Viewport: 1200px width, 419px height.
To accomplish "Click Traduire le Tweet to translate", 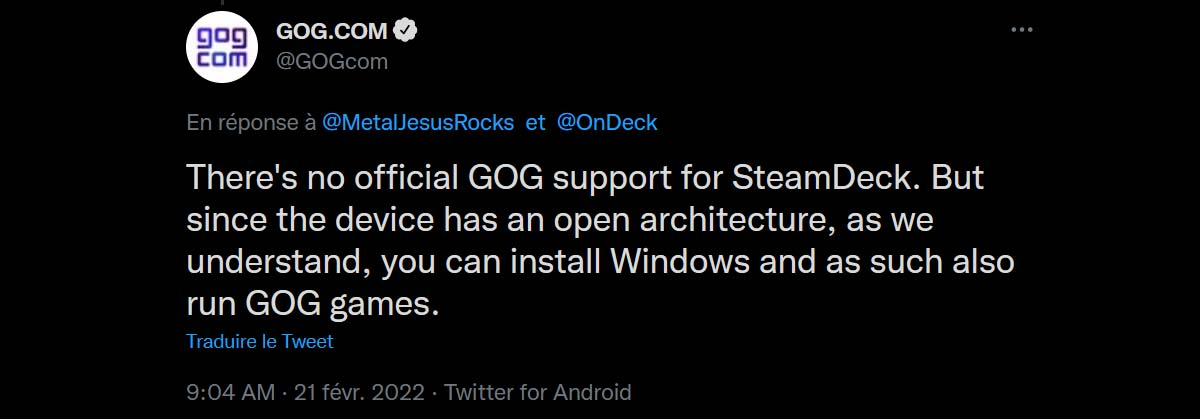I will pyautogui.click(x=259, y=342).
